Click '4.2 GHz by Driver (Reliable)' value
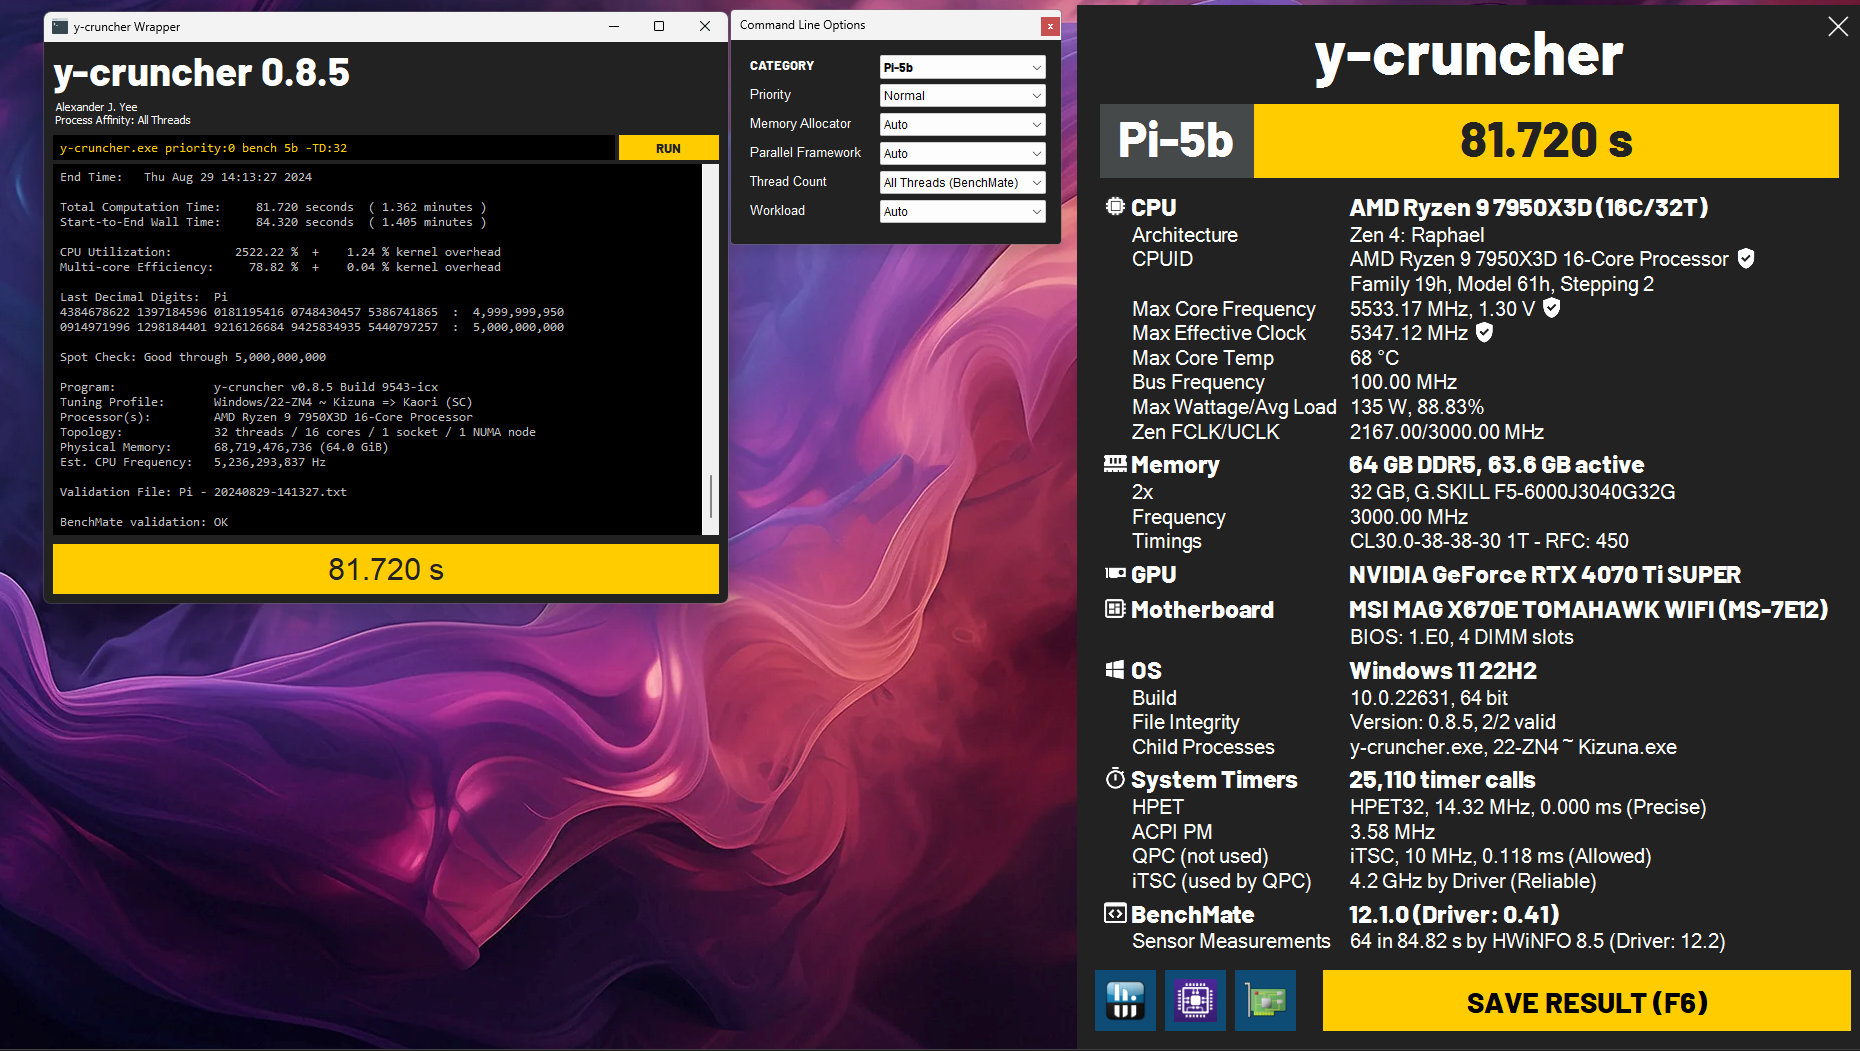The image size is (1860, 1051). [x=1473, y=881]
